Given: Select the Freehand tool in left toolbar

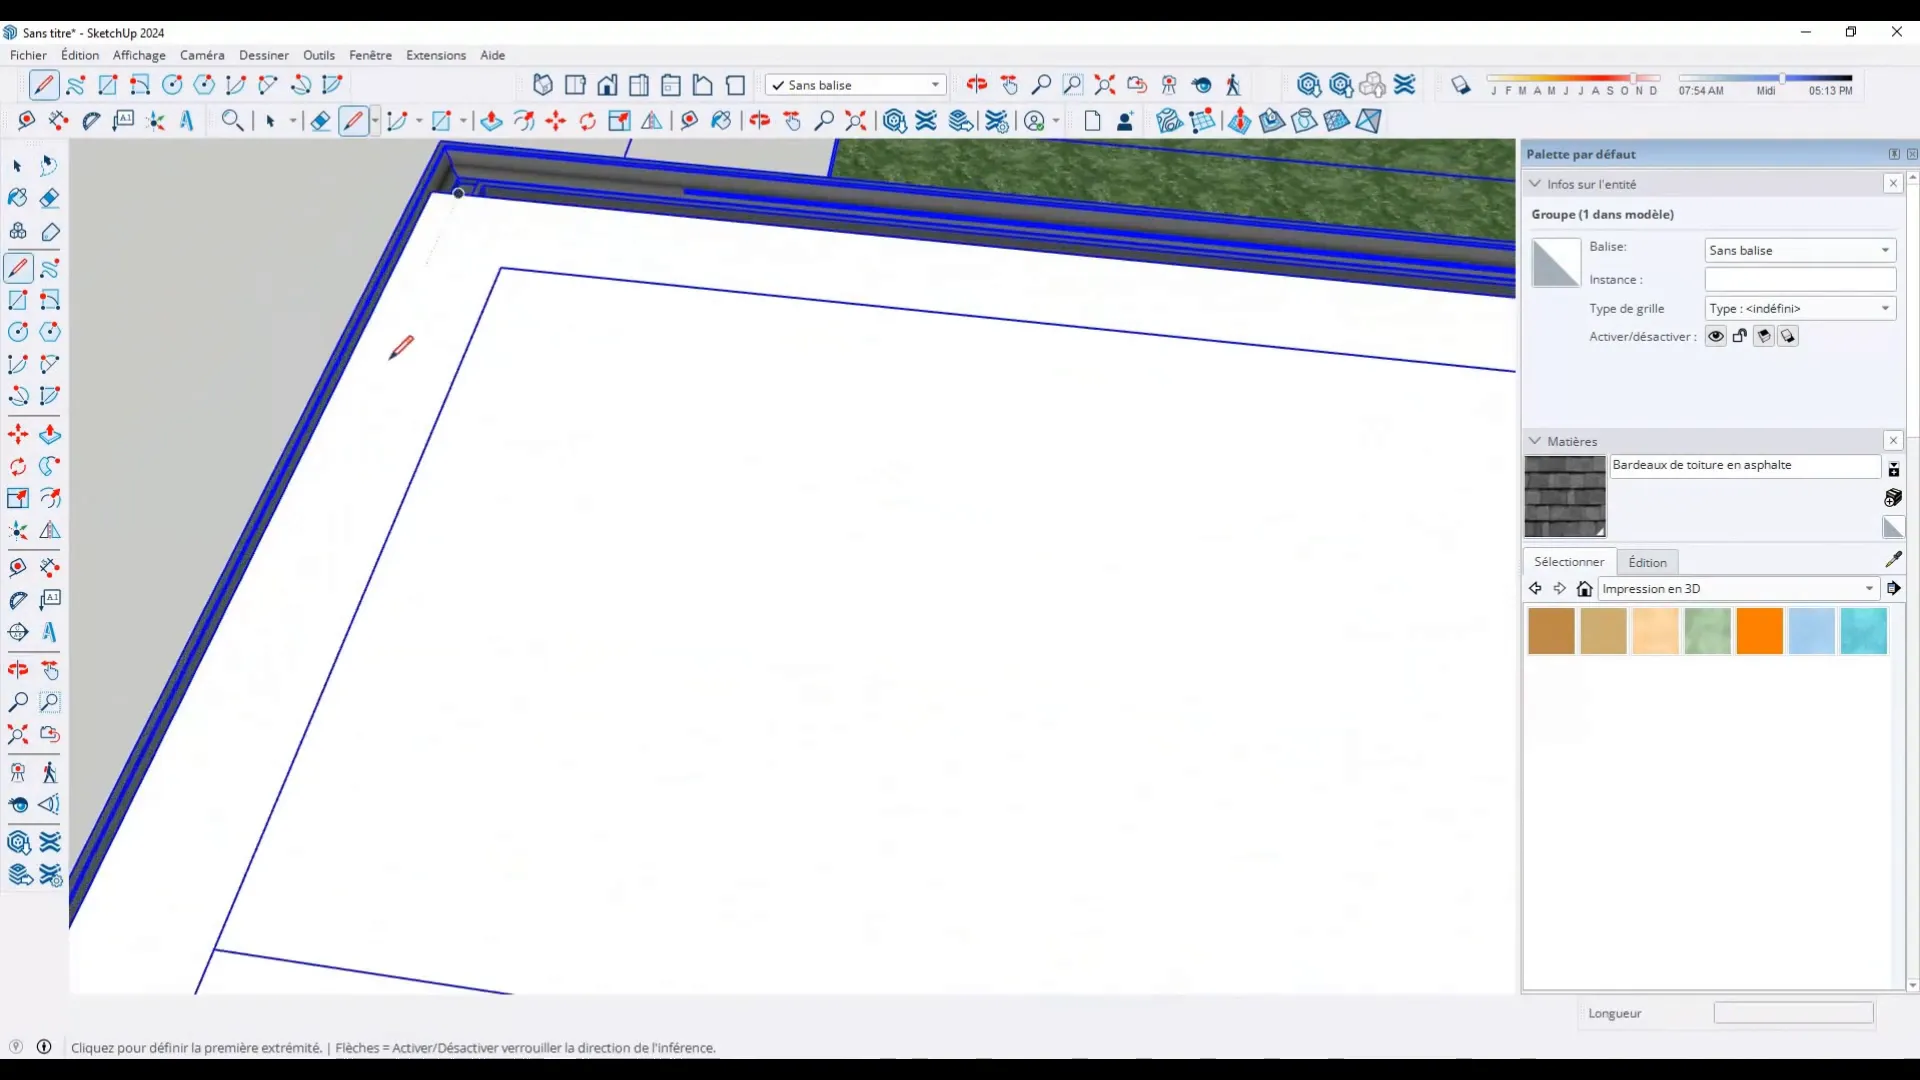Looking at the screenshot, I should click(50, 268).
